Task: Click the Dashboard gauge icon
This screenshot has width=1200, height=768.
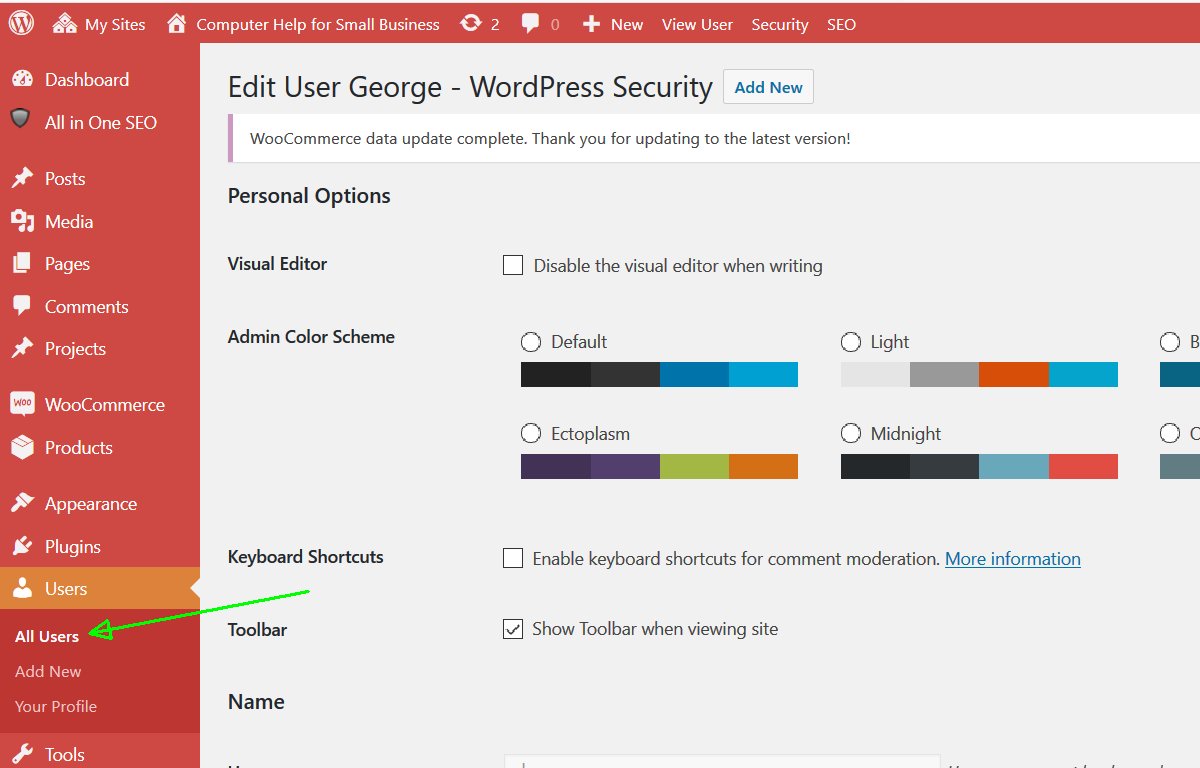Action: 22,80
